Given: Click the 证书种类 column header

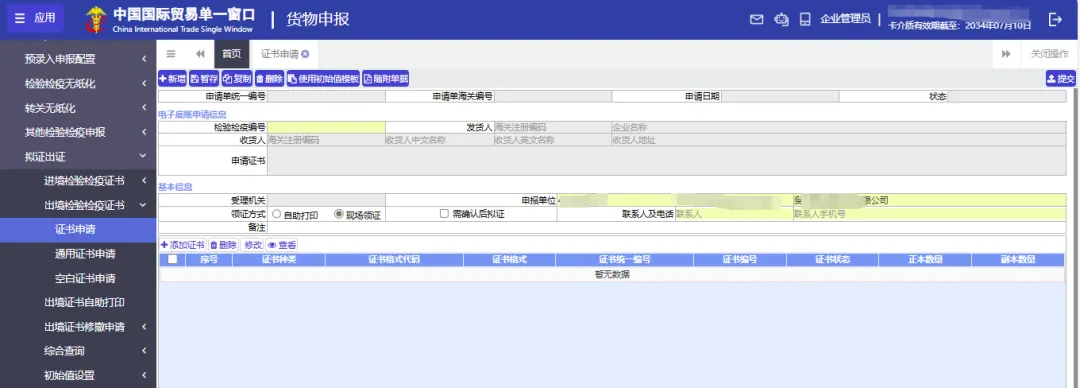Looking at the screenshot, I should [x=279, y=260].
